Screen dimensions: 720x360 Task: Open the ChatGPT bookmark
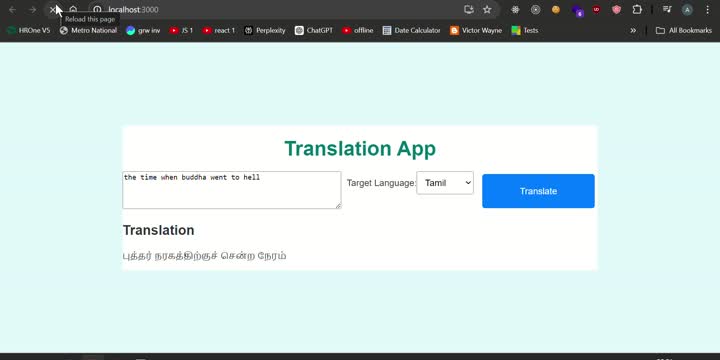(x=314, y=30)
